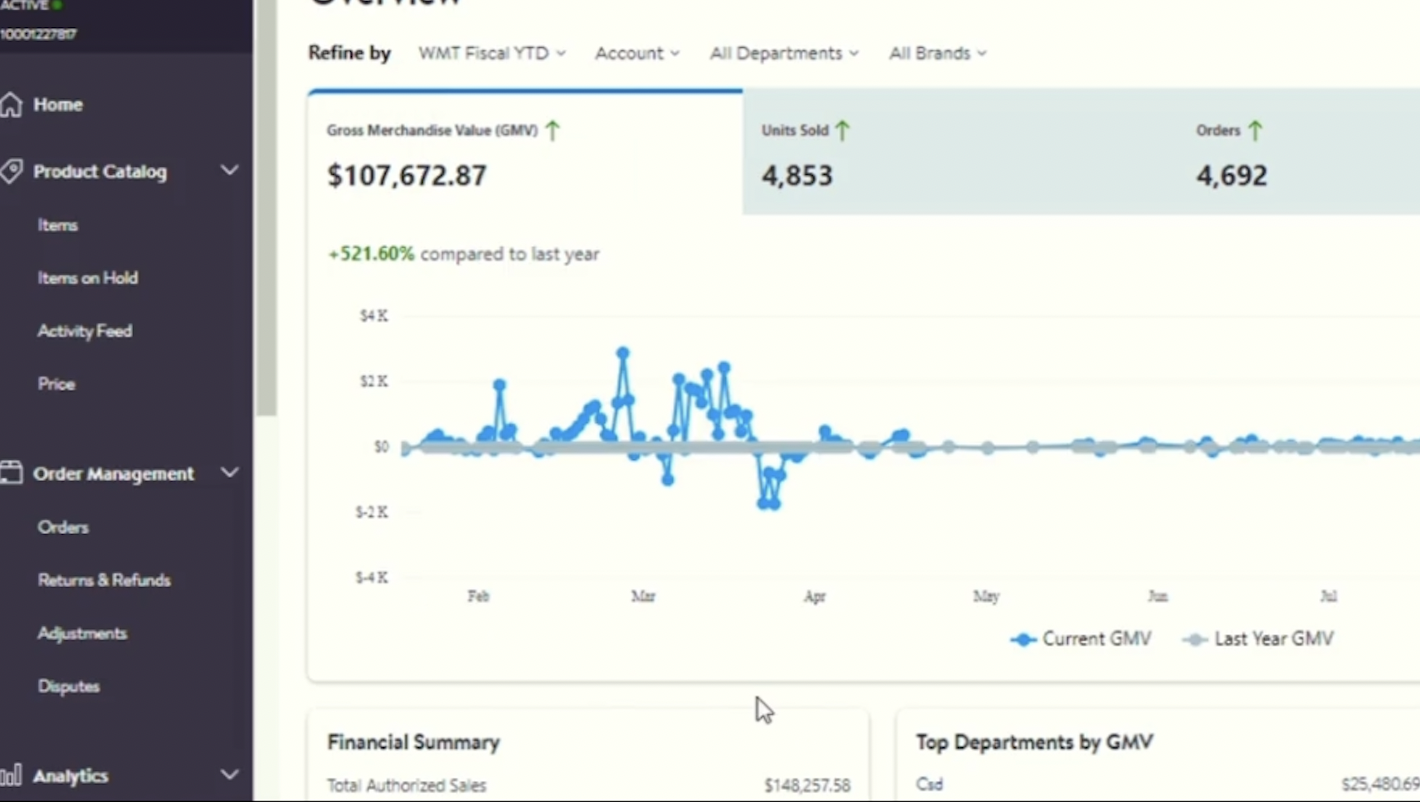The image size is (1420, 802).
Task: Open Product Catalog menu
Action: 100,172
